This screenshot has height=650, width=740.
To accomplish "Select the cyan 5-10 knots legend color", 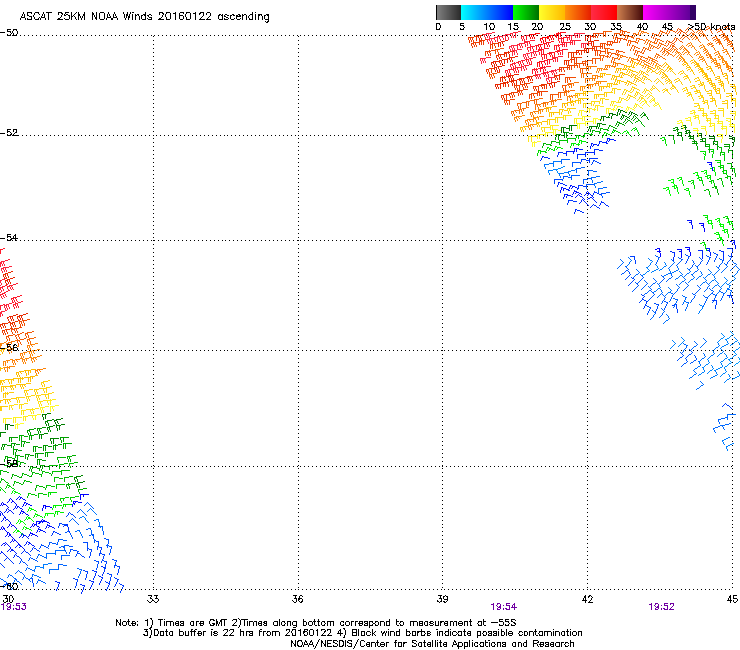I will pyautogui.click(x=474, y=12).
